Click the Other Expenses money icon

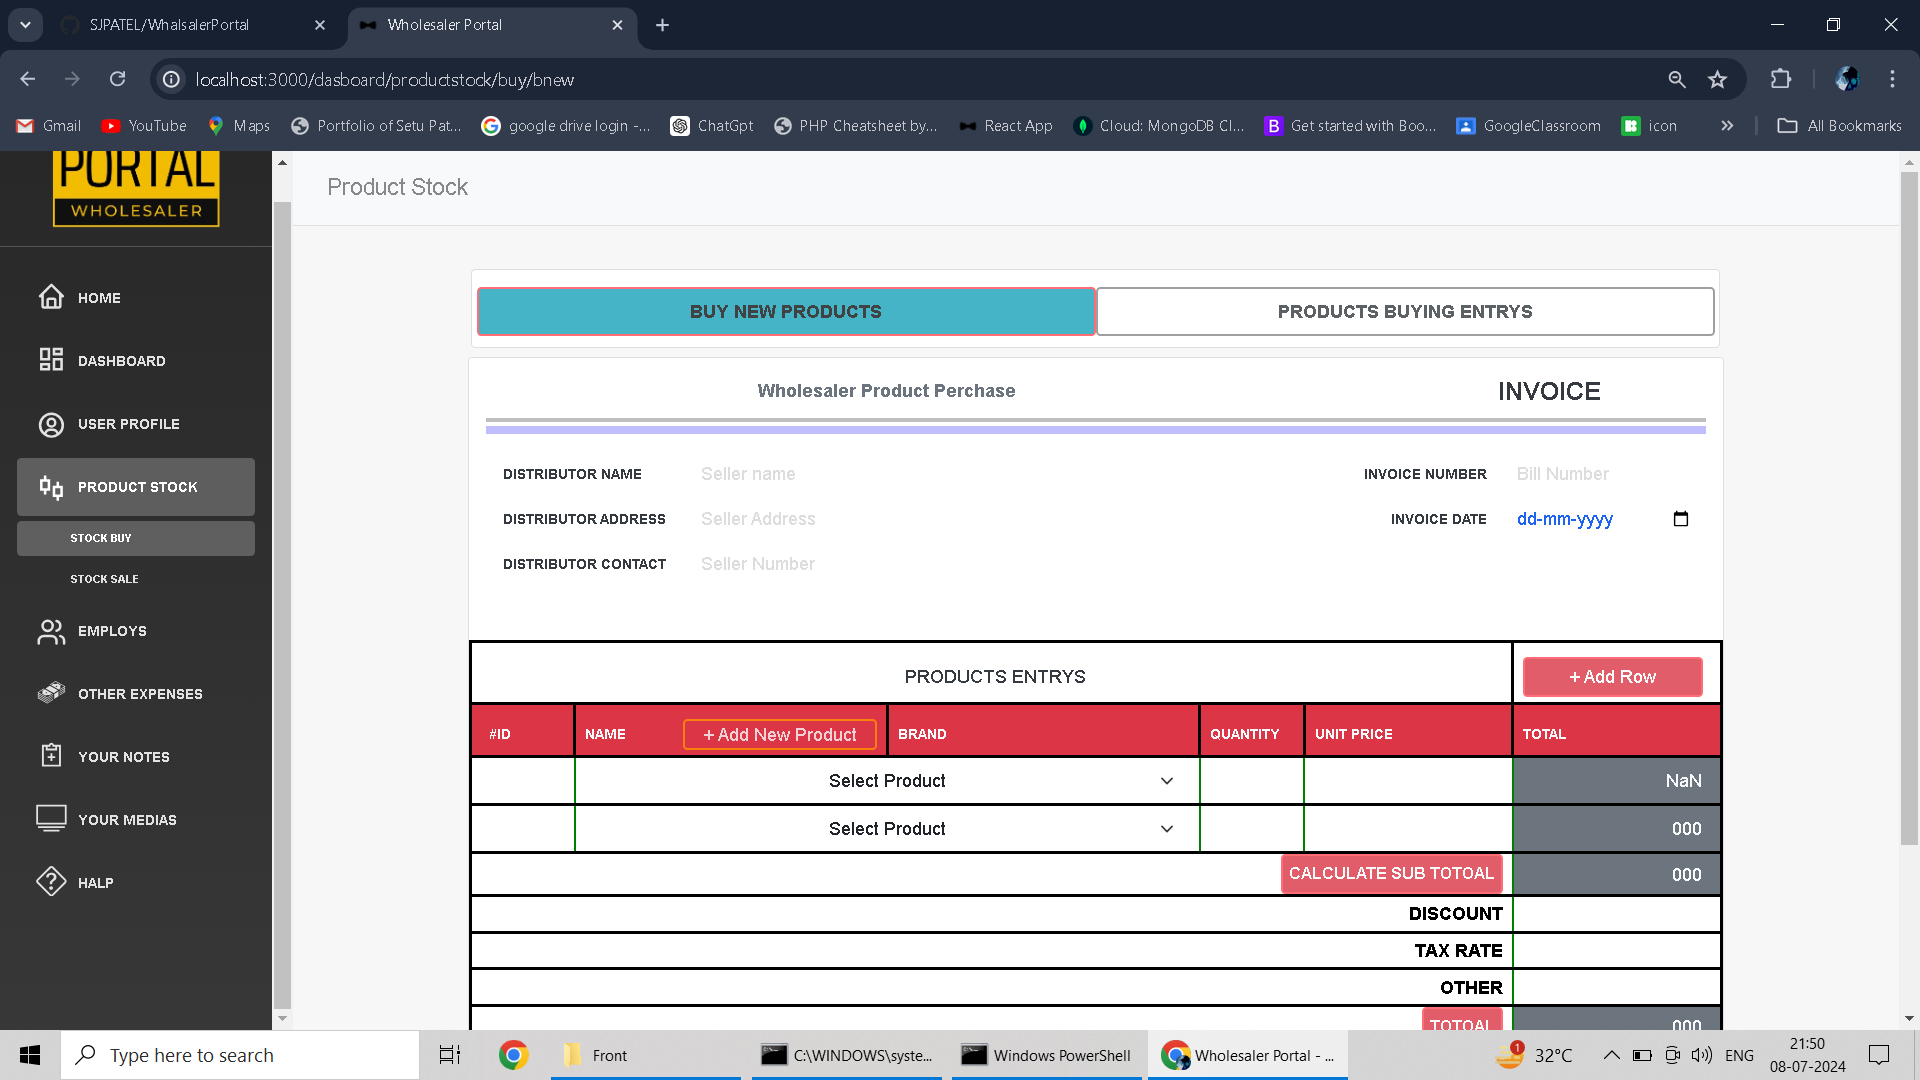tap(51, 693)
